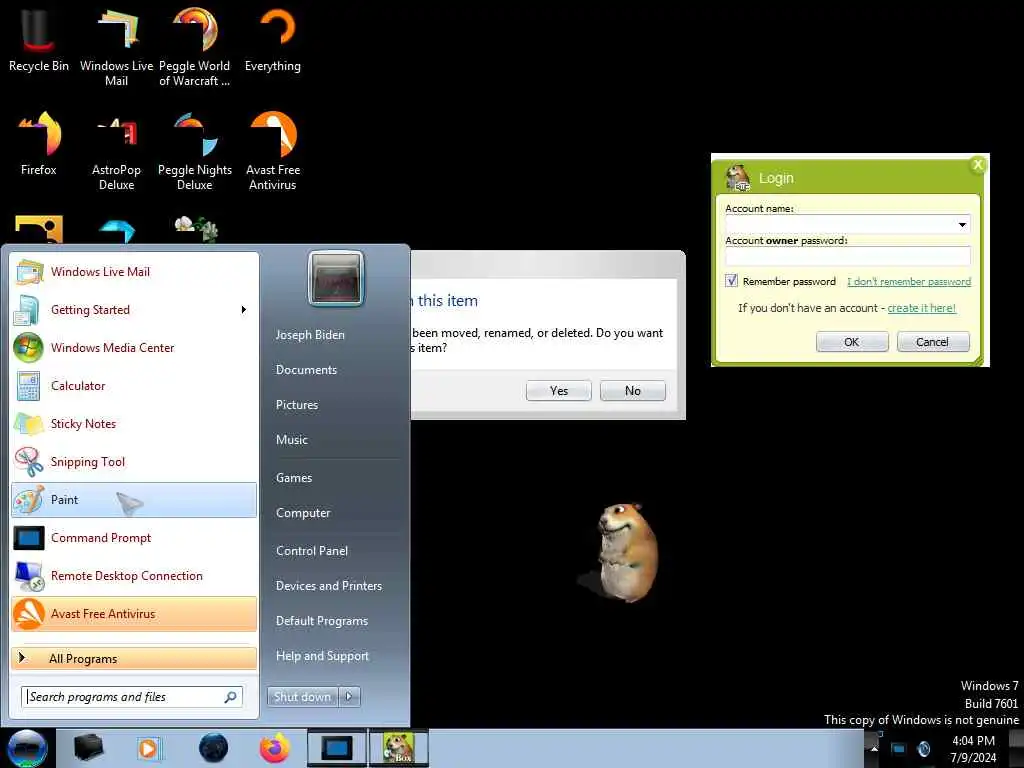Click No in the item dialog
1024x768 pixels.
pyautogui.click(x=632, y=391)
